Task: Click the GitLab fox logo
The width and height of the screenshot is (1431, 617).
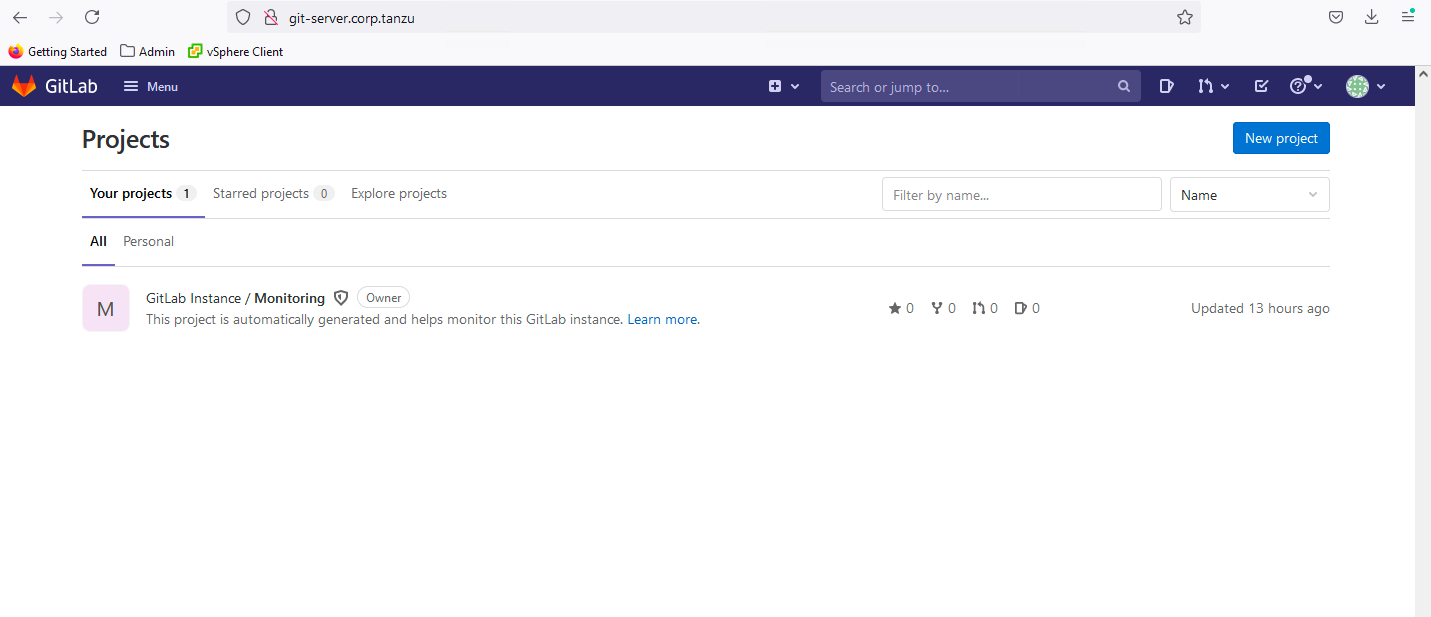Action: tap(24, 86)
